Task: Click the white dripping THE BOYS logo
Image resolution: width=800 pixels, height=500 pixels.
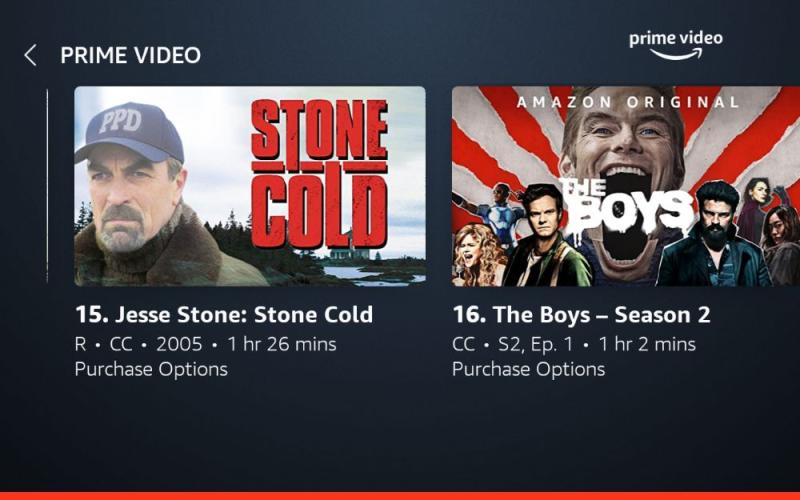Action: pos(627,205)
